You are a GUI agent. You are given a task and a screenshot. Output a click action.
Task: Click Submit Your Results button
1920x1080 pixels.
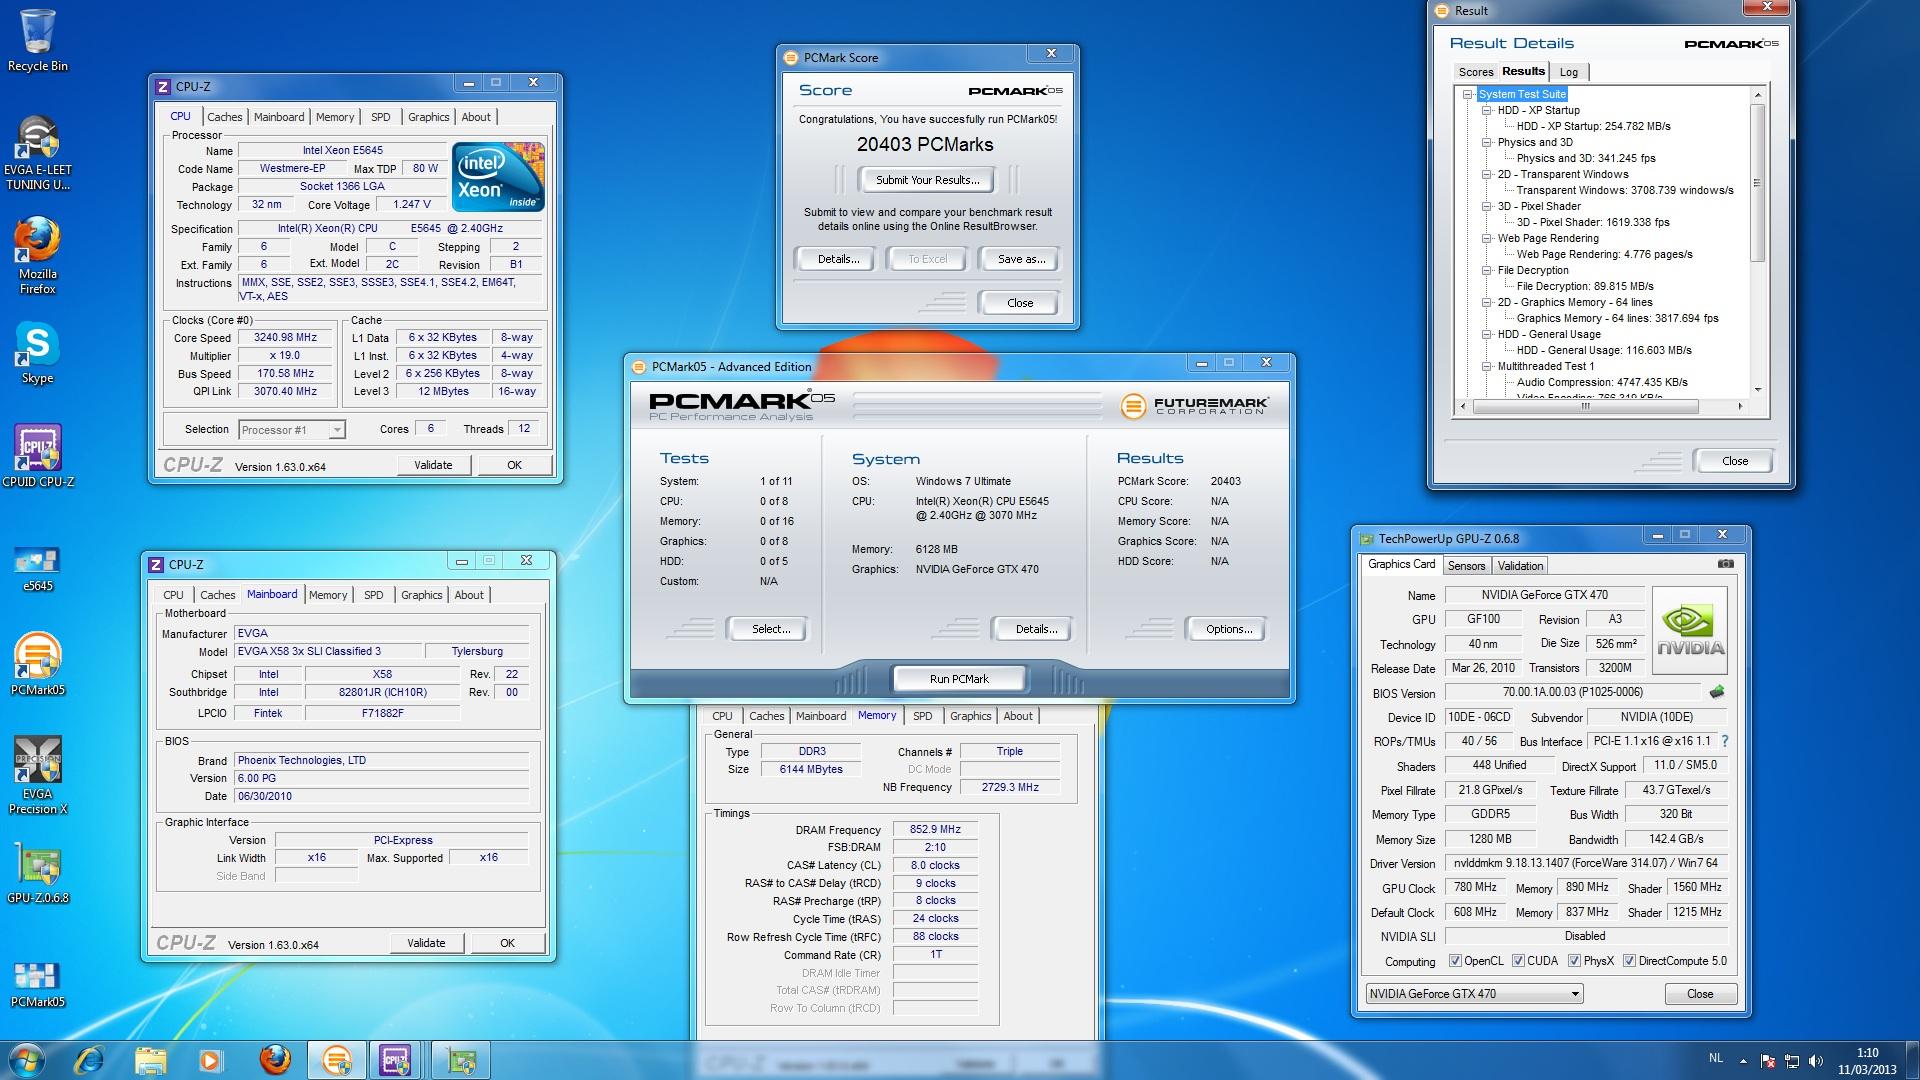click(x=927, y=180)
